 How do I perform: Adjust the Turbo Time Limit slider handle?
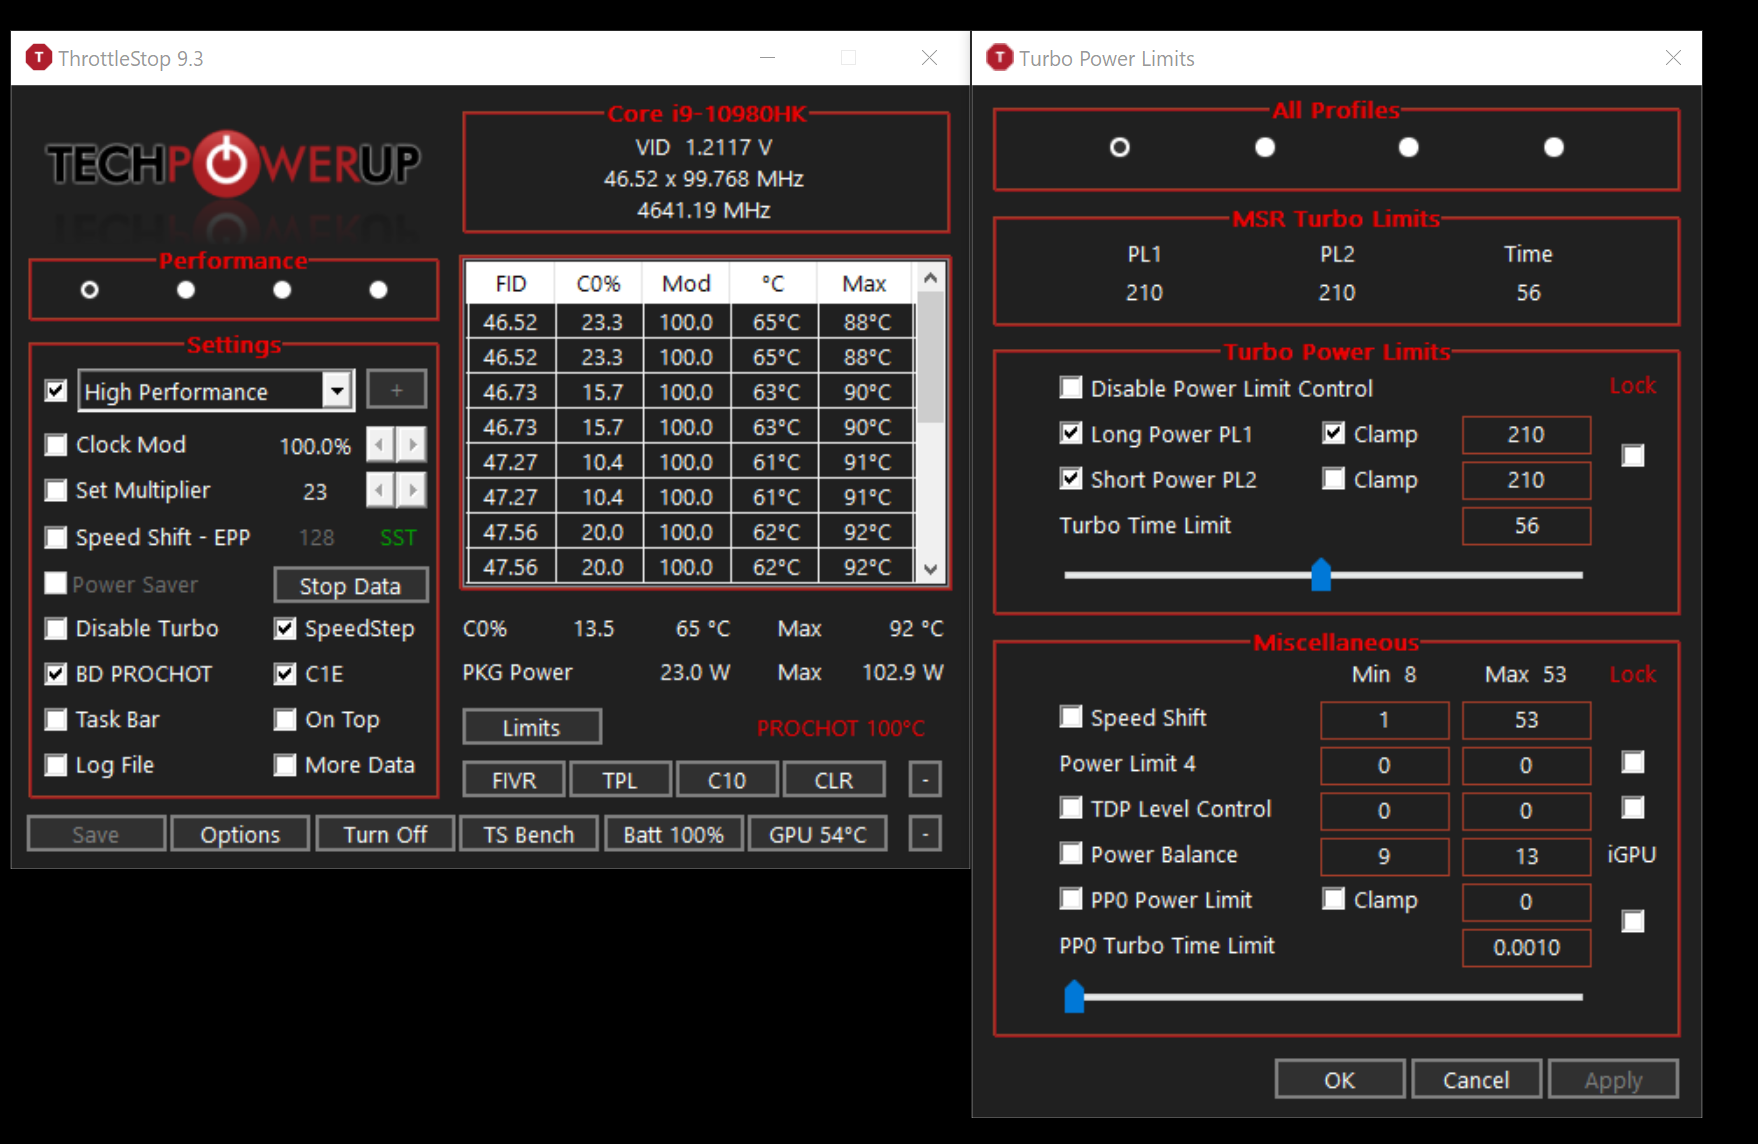click(x=1321, y=575)
